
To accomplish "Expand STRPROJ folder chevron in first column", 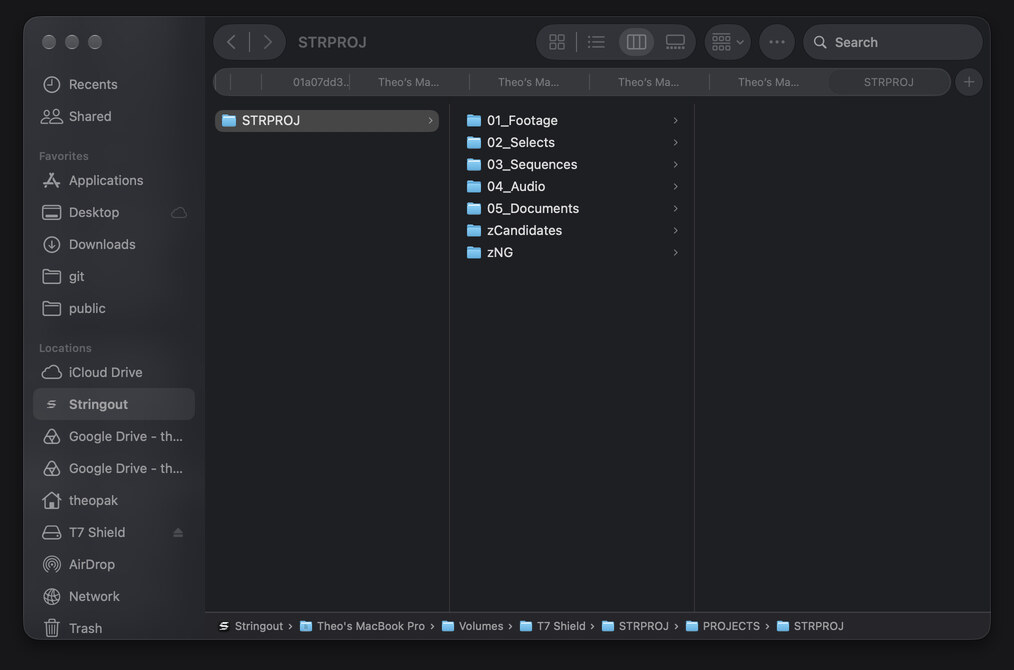I will pos(430,121).
